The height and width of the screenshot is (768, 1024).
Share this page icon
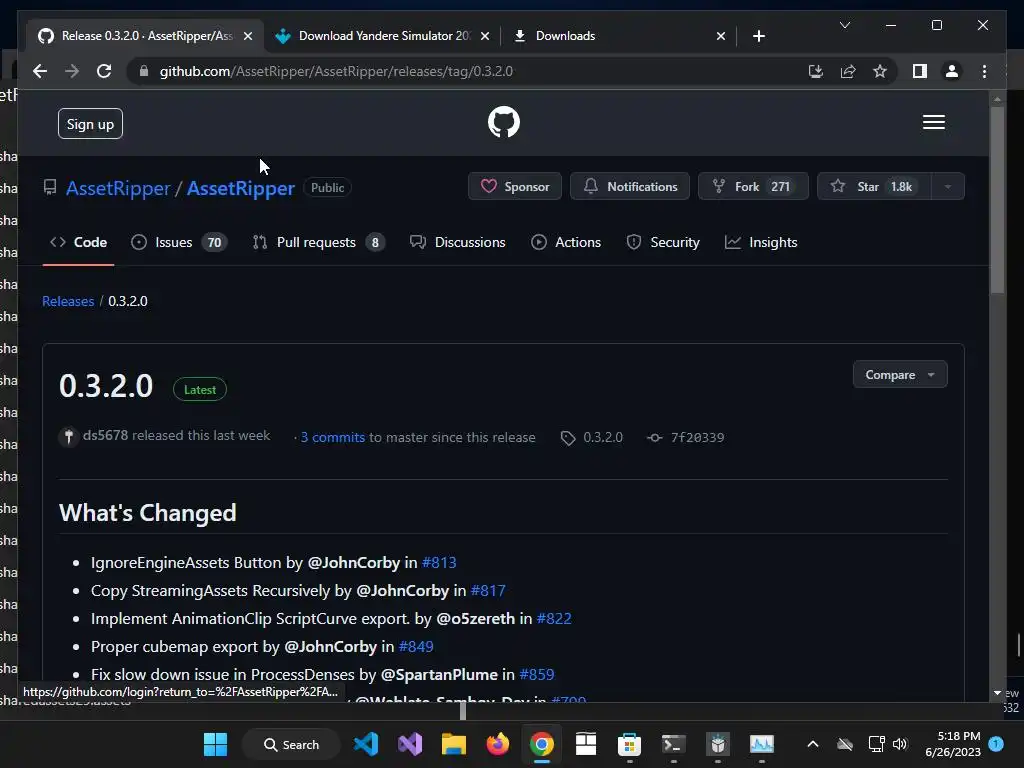coord(848,71)
